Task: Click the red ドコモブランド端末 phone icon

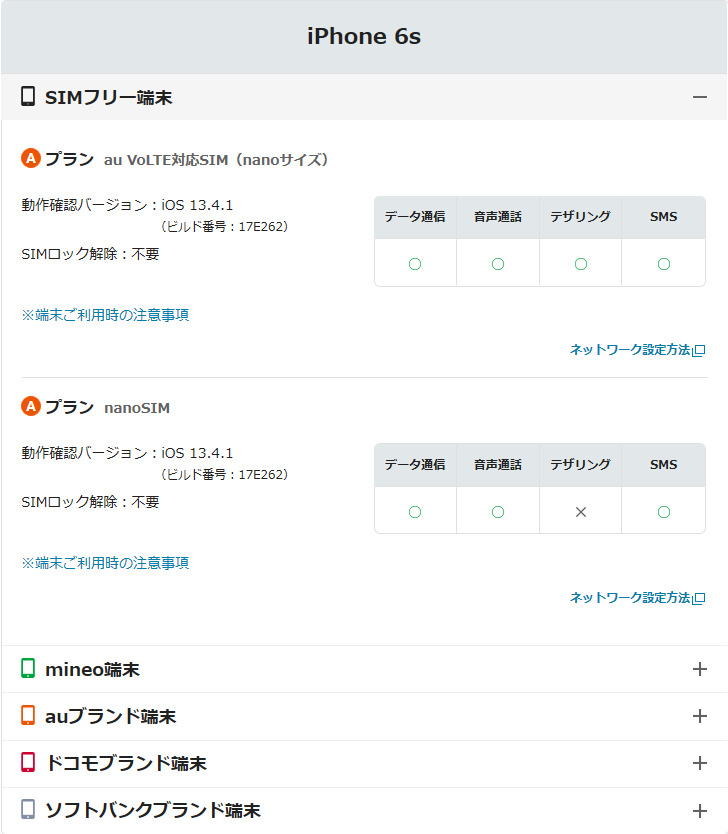Action: [x=28, y=763]
